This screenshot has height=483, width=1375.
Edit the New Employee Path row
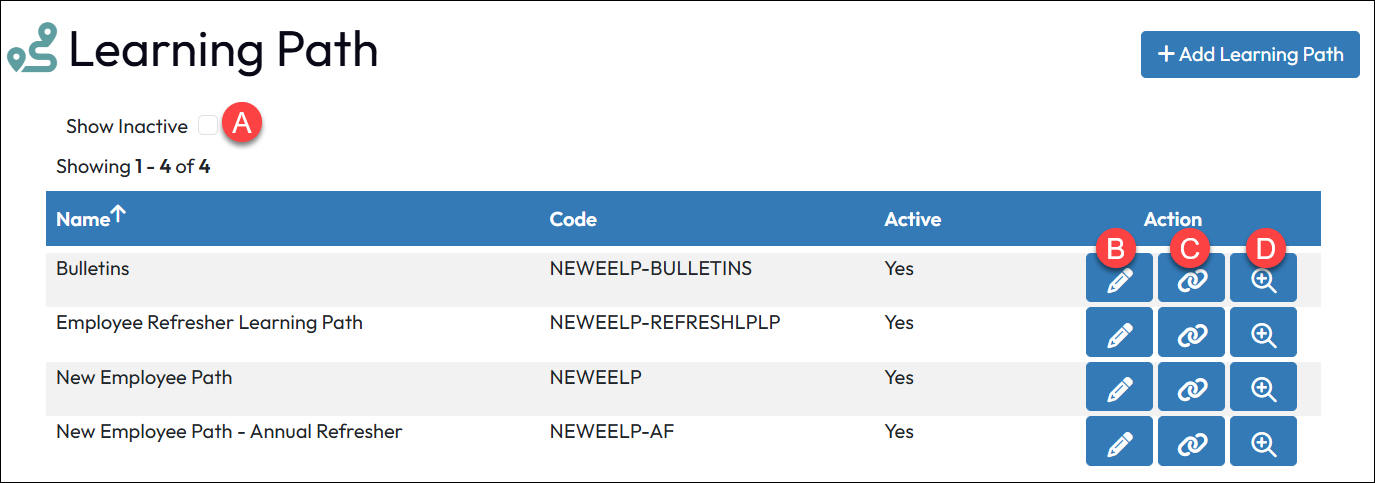click(x=1119, y=387)
